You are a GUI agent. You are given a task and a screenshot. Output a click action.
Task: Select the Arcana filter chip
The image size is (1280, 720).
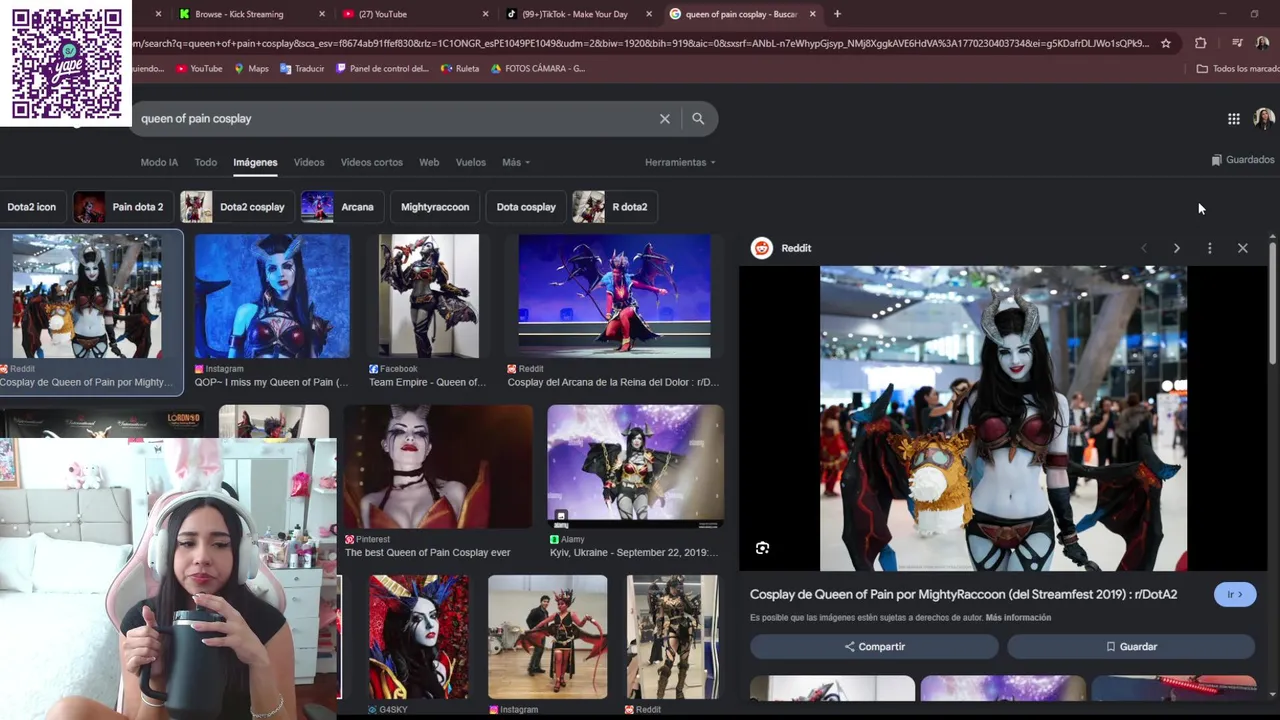pyautogui.click(x=340, y=207)
